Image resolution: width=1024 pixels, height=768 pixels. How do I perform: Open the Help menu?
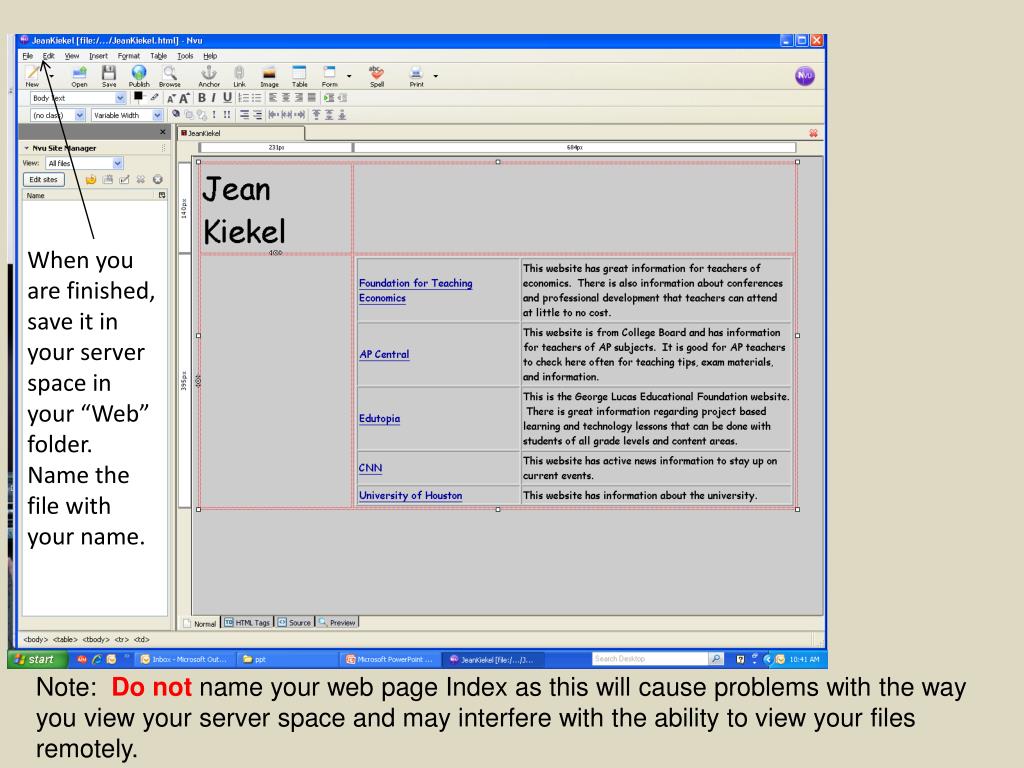click(x=210, y=56)
